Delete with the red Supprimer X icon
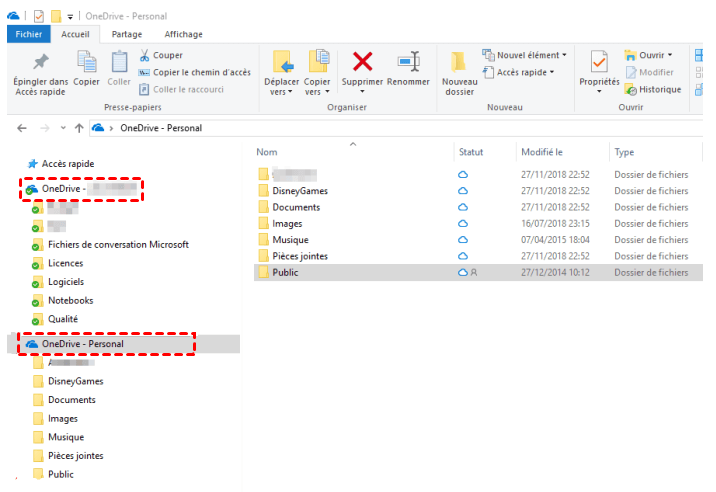716x492 pixels. (363, 61)
